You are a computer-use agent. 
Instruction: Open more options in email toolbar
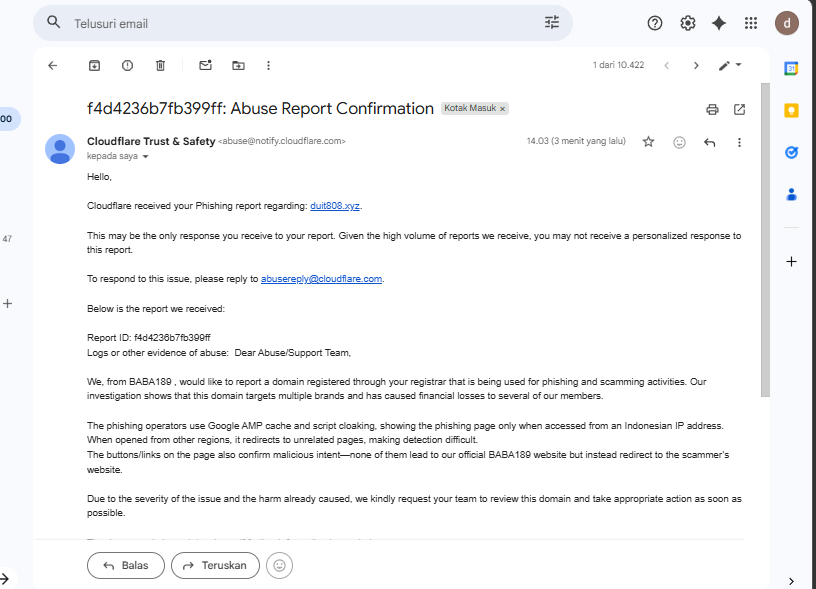269,66
